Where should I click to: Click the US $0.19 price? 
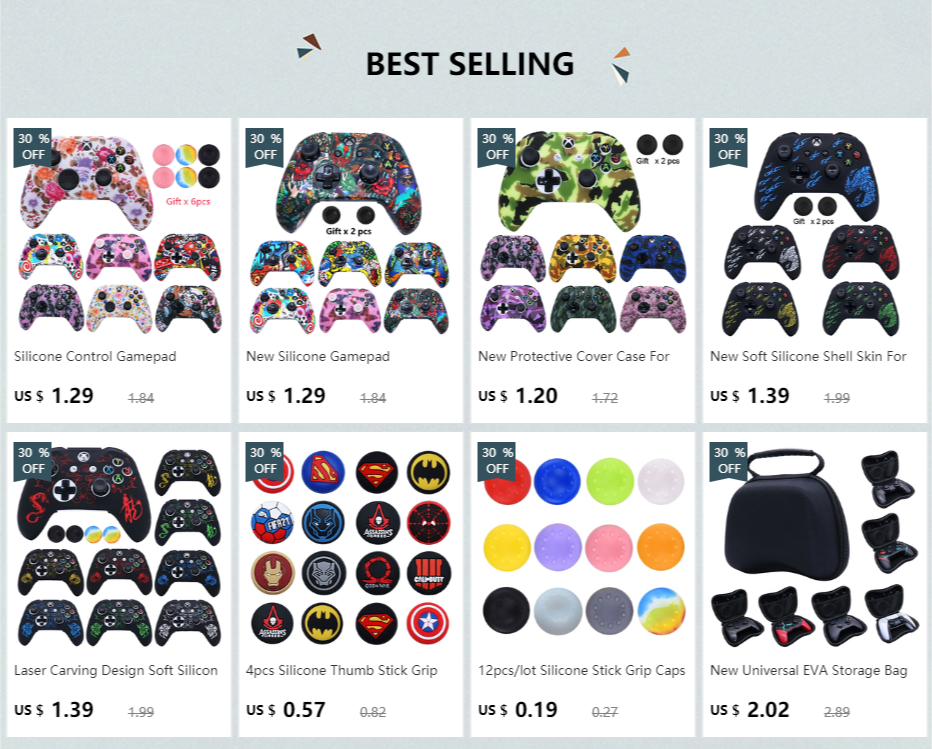pyautogui.click(x=518, y=710)
